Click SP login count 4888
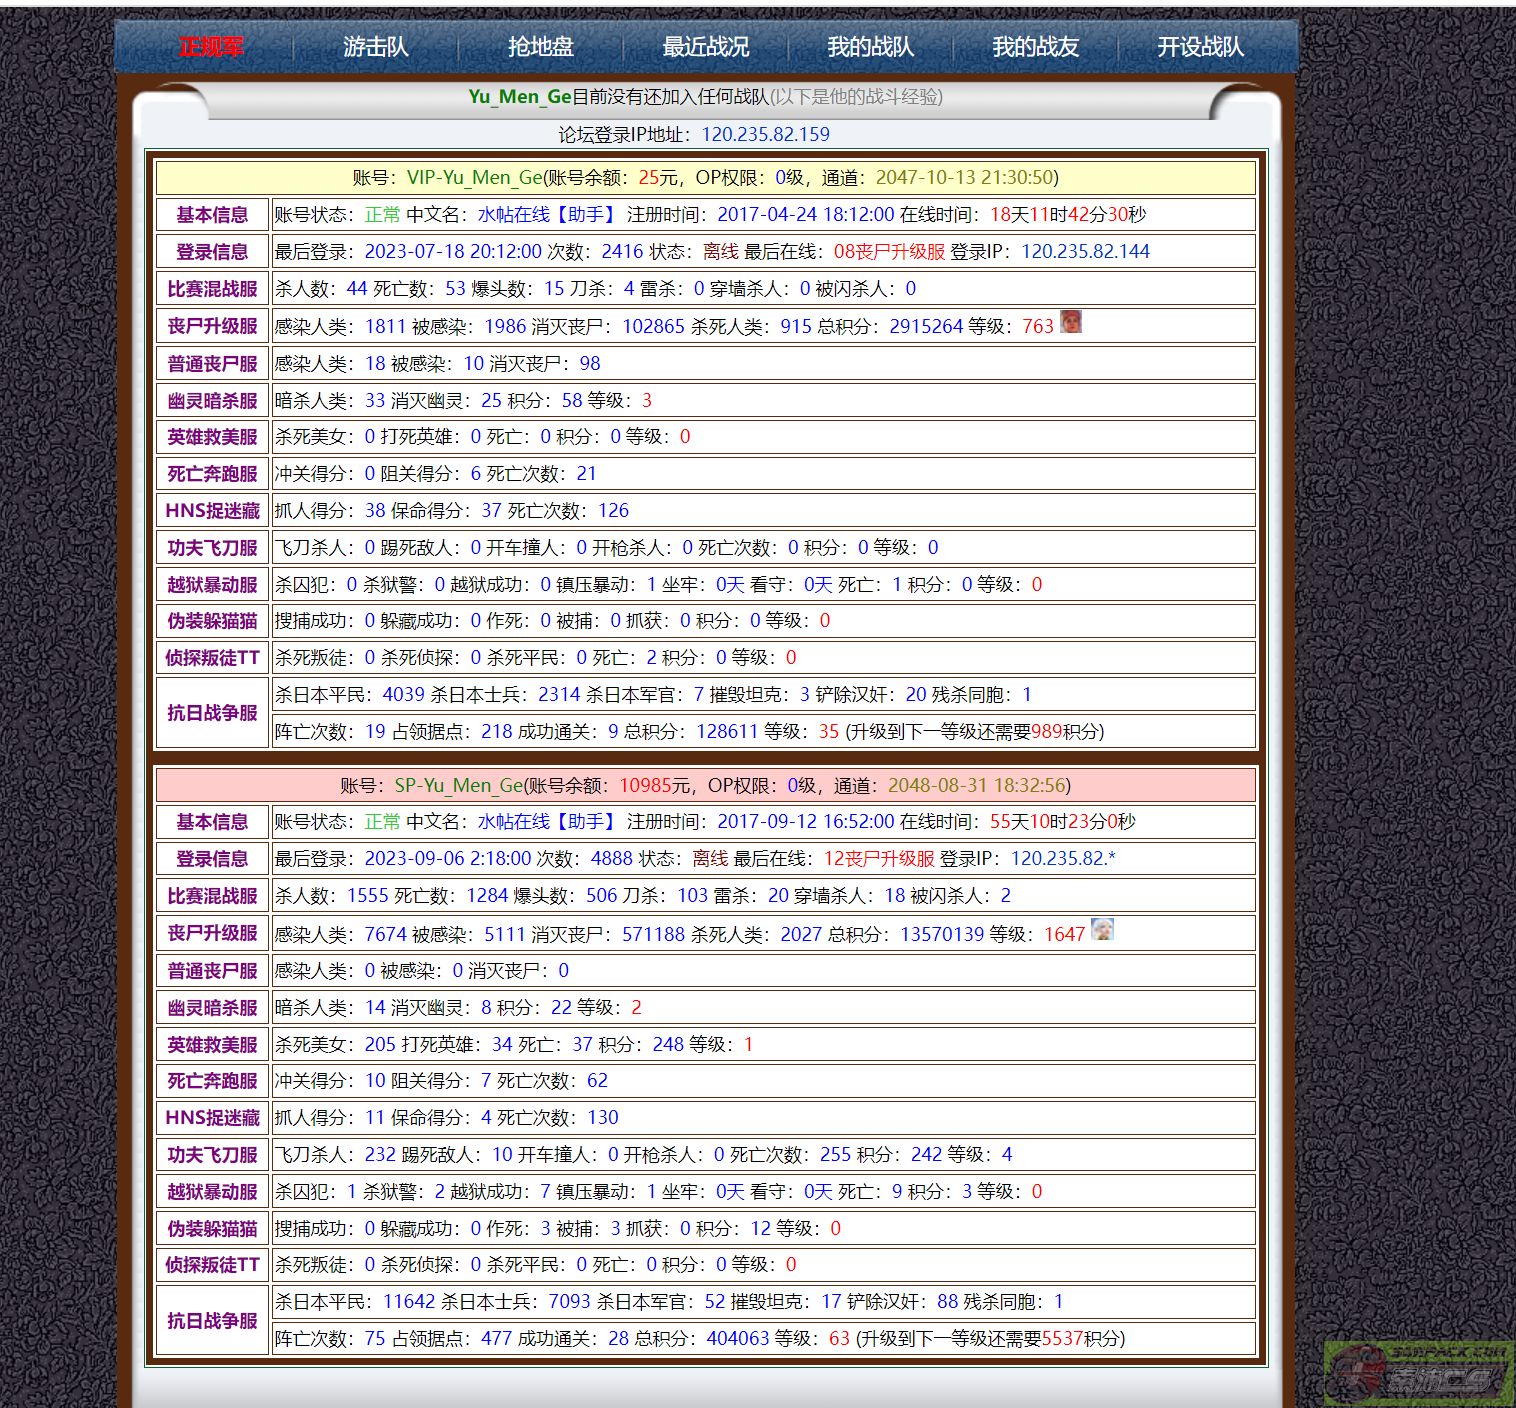The height and width of the screenshot is (1408, 1516). point(612,859)
